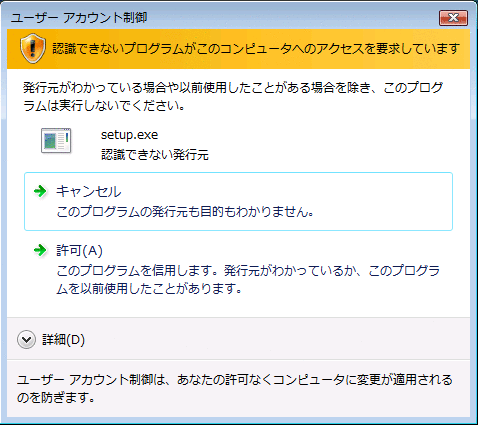The width and height of the screenshot is (478, 425).
Task: Expand details with the round chevron button
Action: coord(26,340)
